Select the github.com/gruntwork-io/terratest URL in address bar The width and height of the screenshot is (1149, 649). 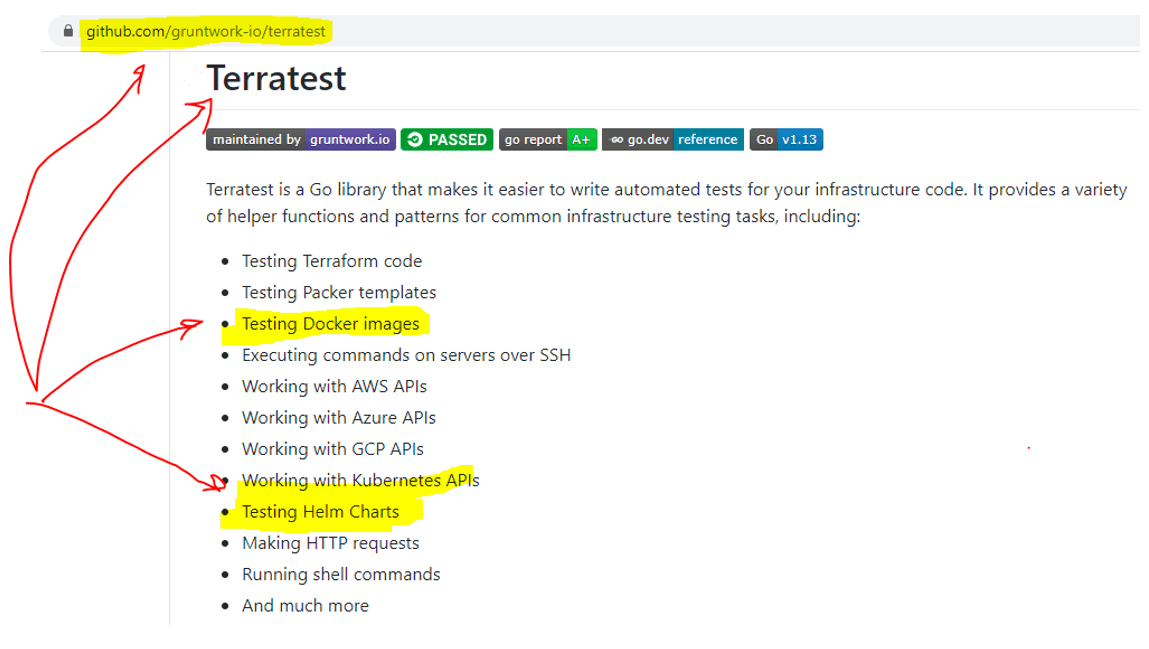point(204,31)
